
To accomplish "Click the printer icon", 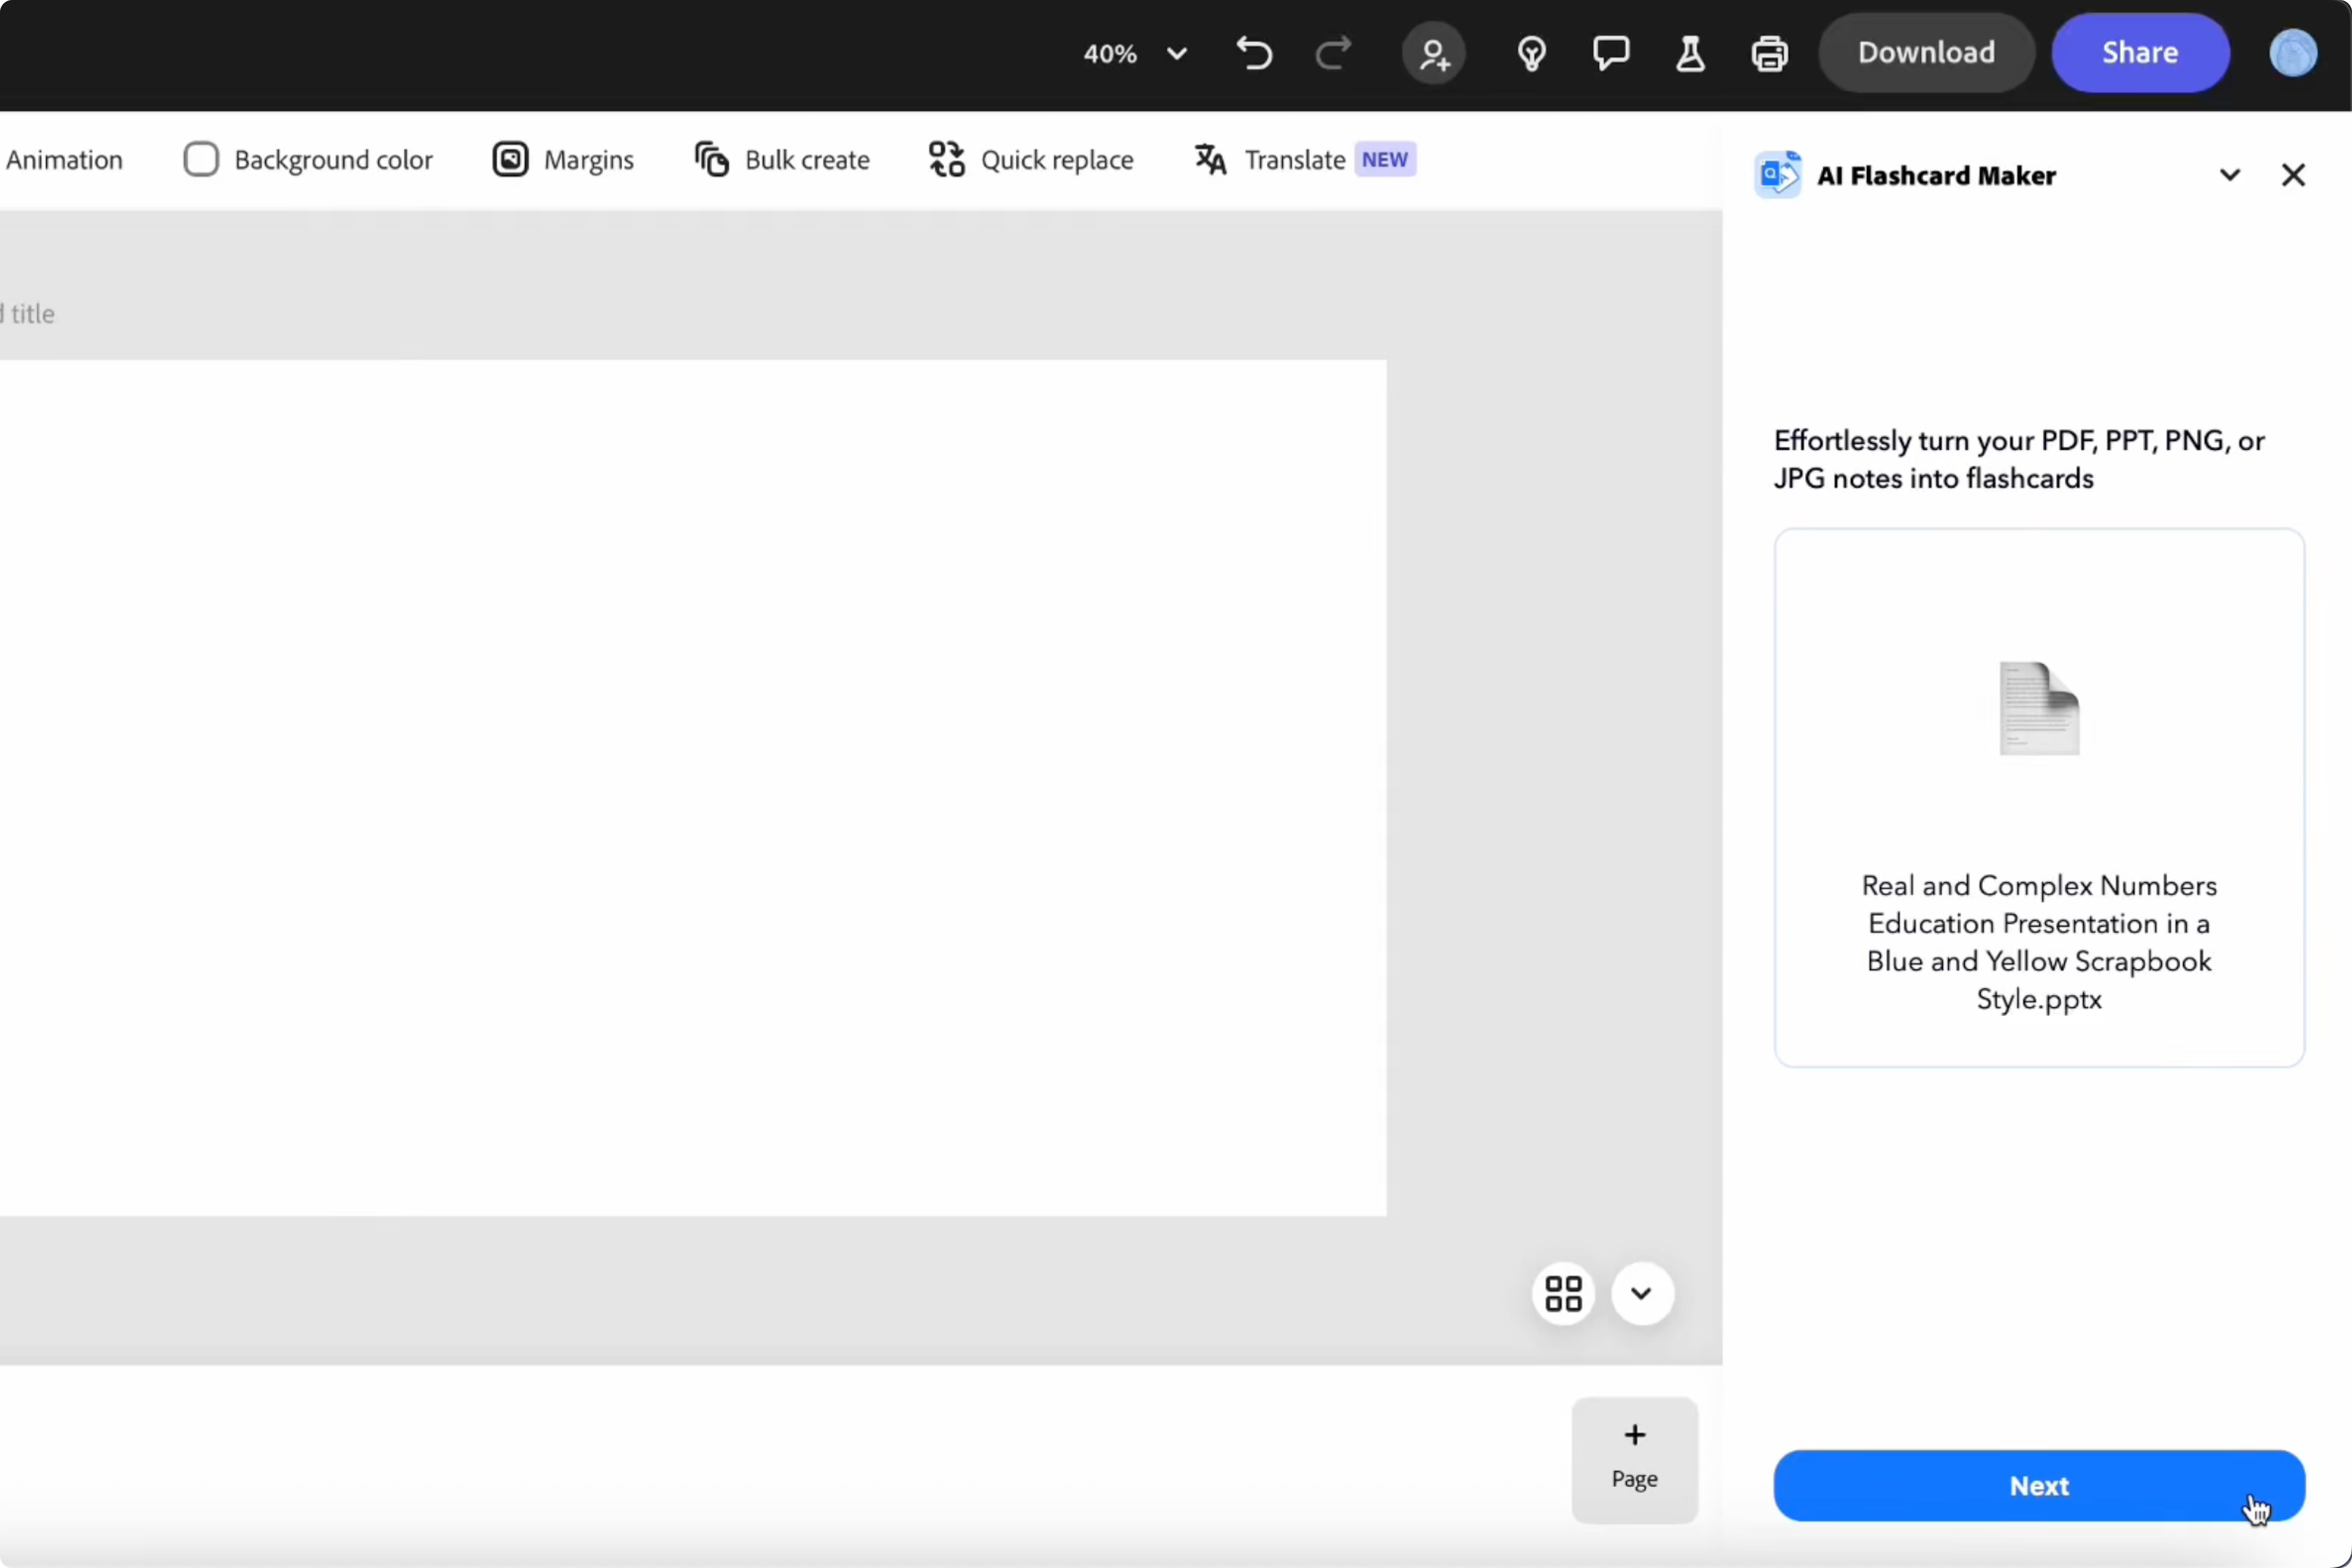I will tap(1769, 53).
